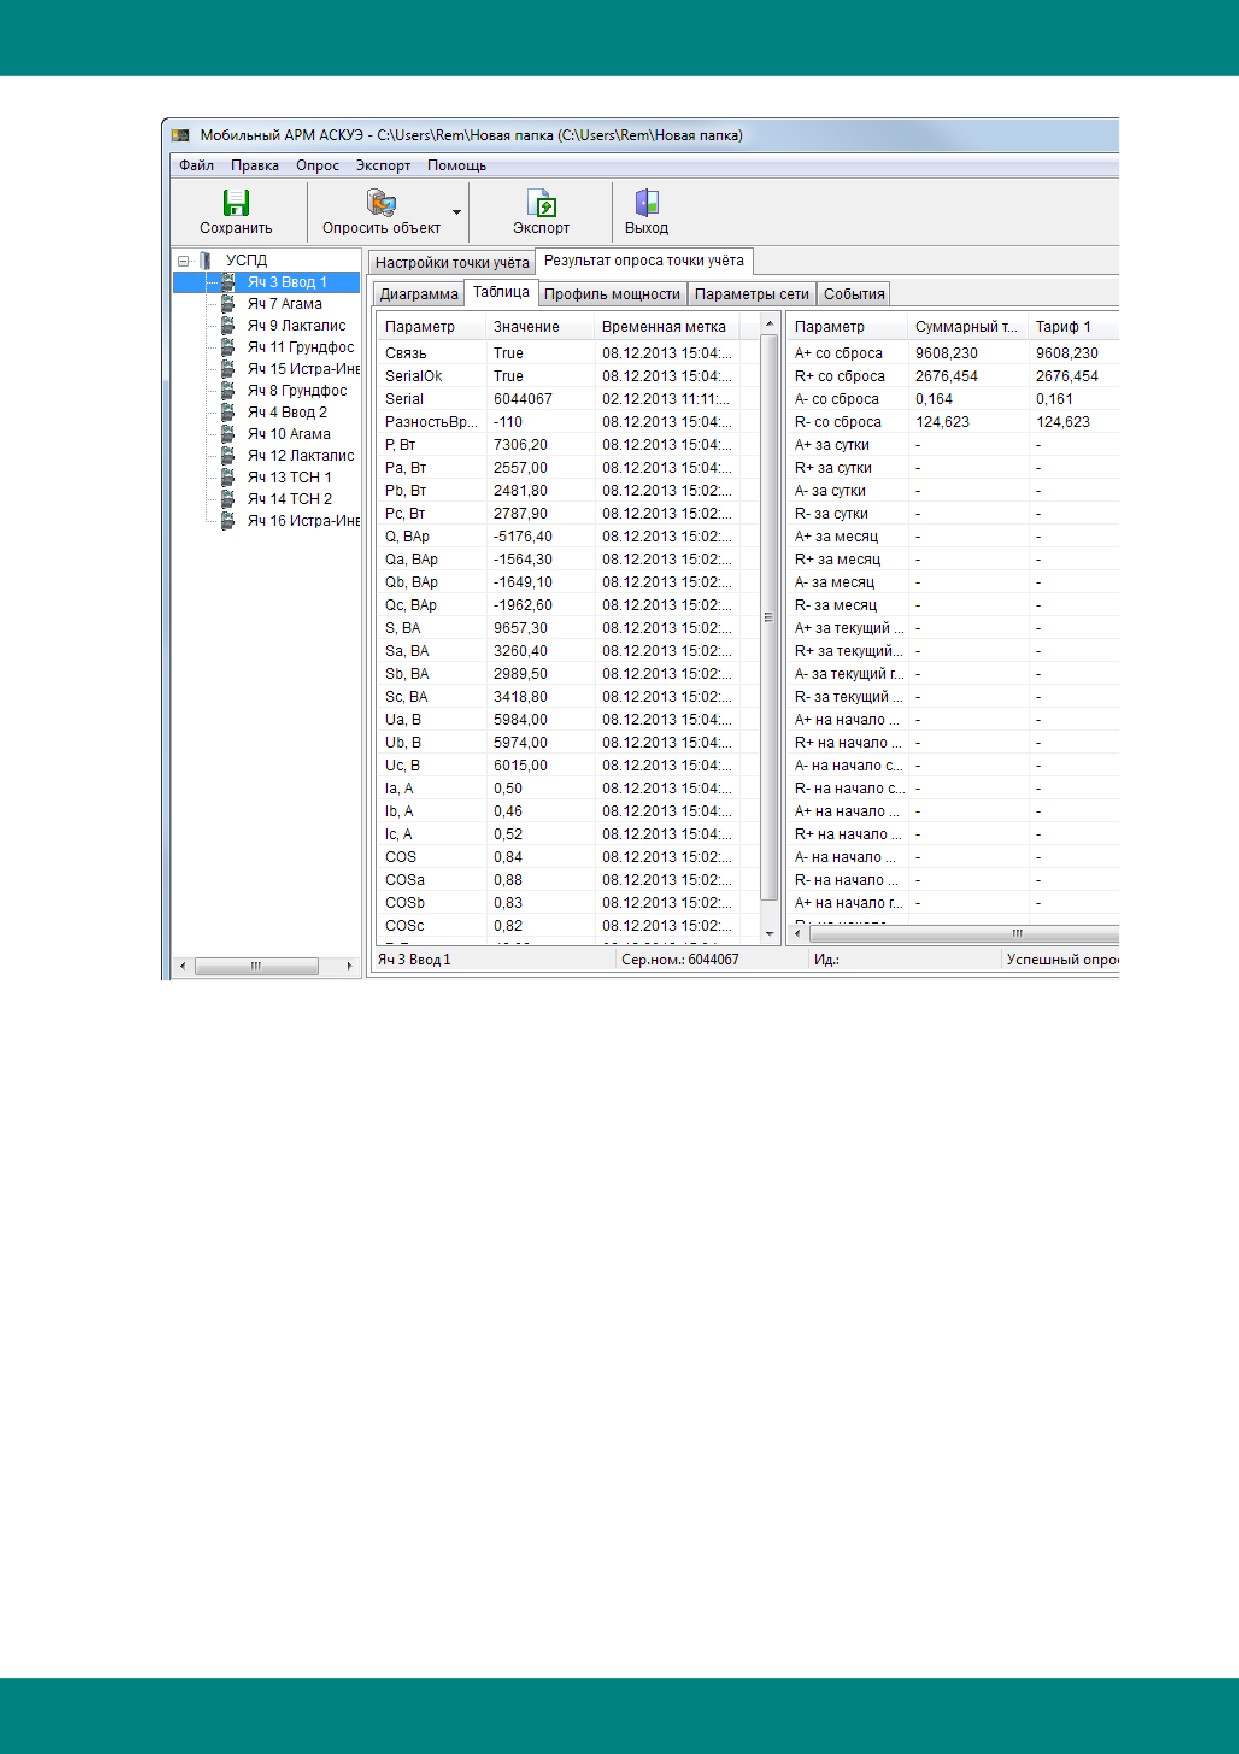This screenshot has height=1754, width=1239.
Task: Click the Суммарный т... column header
Action: coord(968,327)
